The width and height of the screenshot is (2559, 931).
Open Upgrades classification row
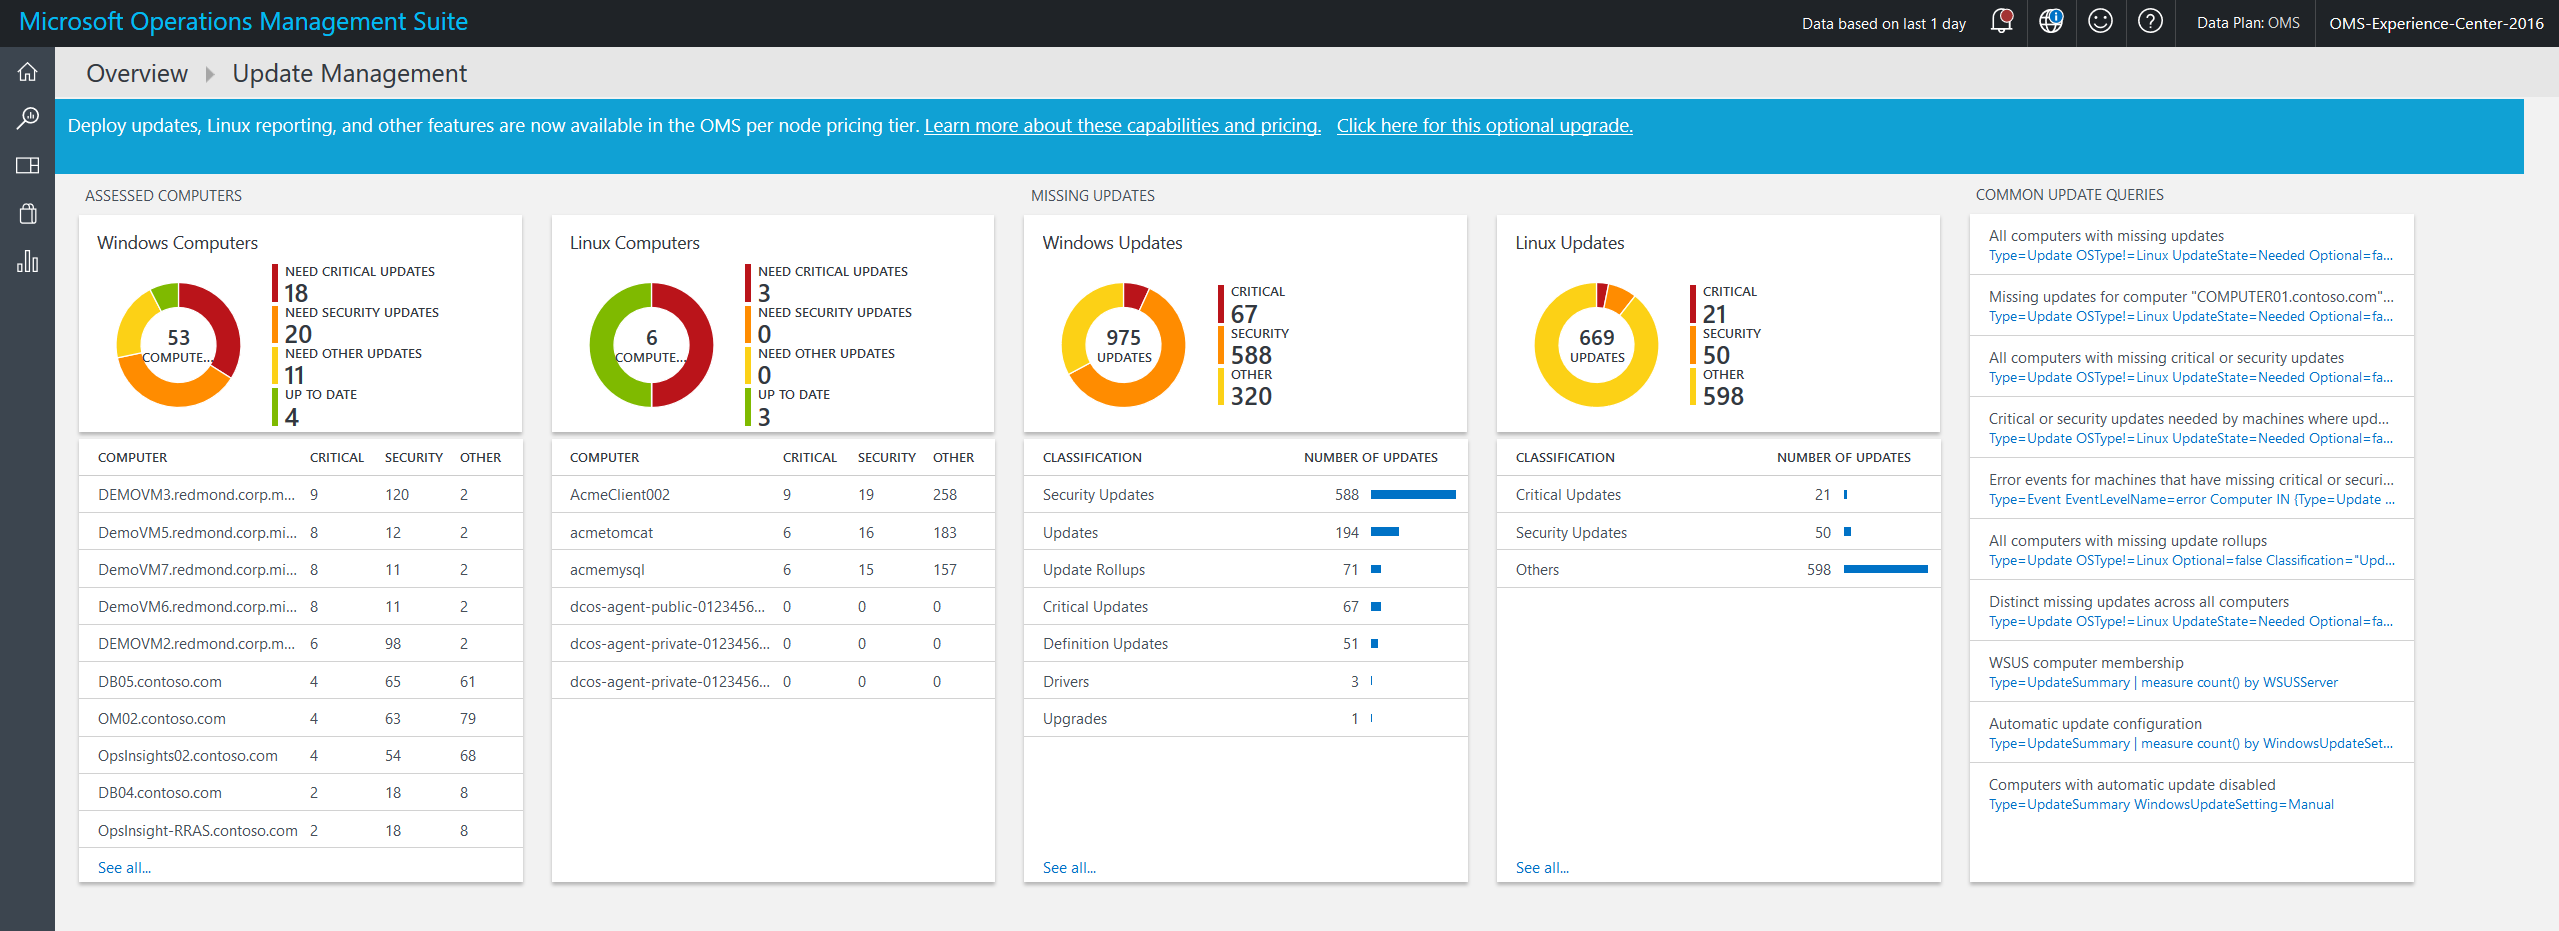(x=1245, y=718)
